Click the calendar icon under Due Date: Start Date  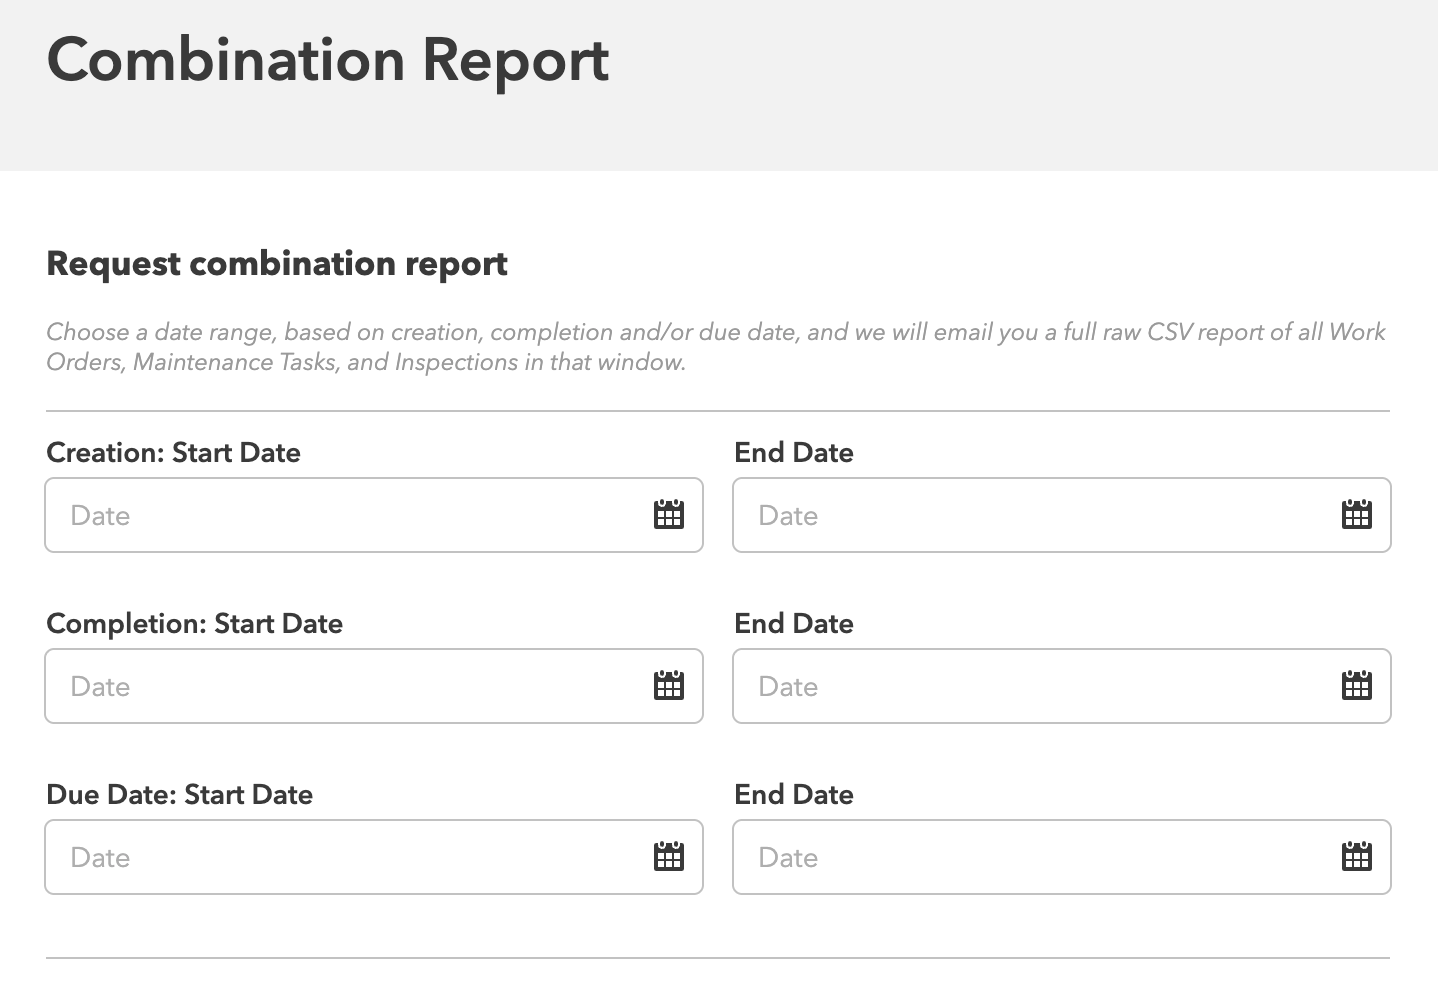tap(668, 857)
